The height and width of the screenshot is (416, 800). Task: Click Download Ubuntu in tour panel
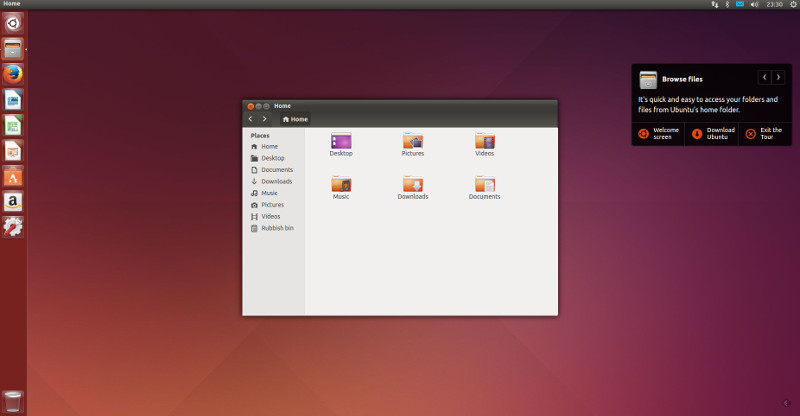pyautogui.click(x=712, y=134)
